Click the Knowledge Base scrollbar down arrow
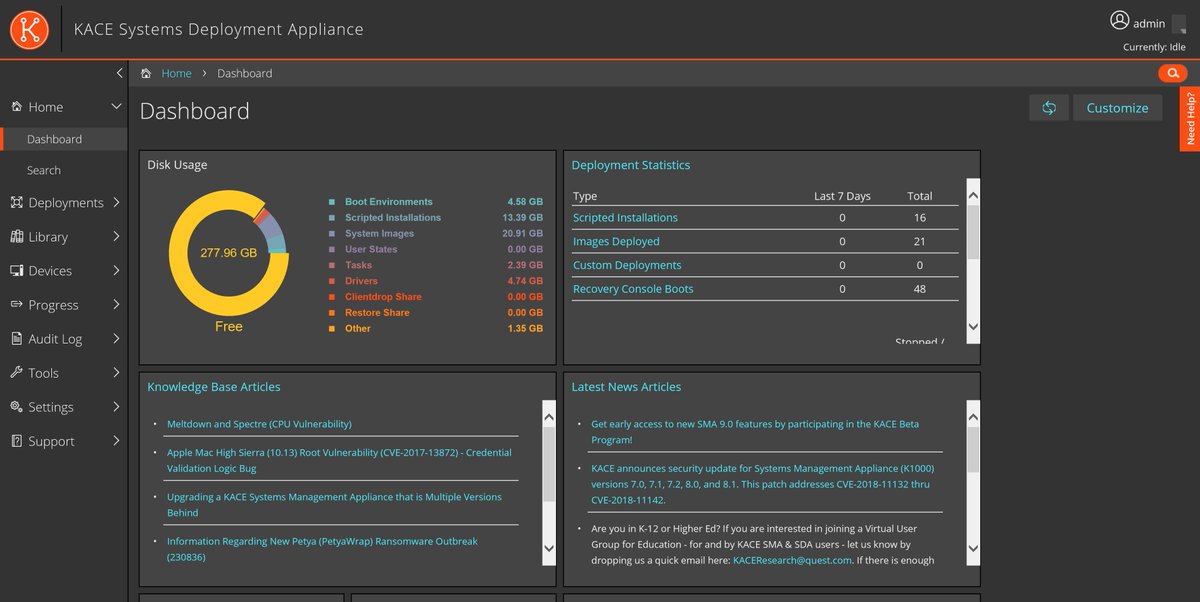1200x602 pixels. pos(549,547)
